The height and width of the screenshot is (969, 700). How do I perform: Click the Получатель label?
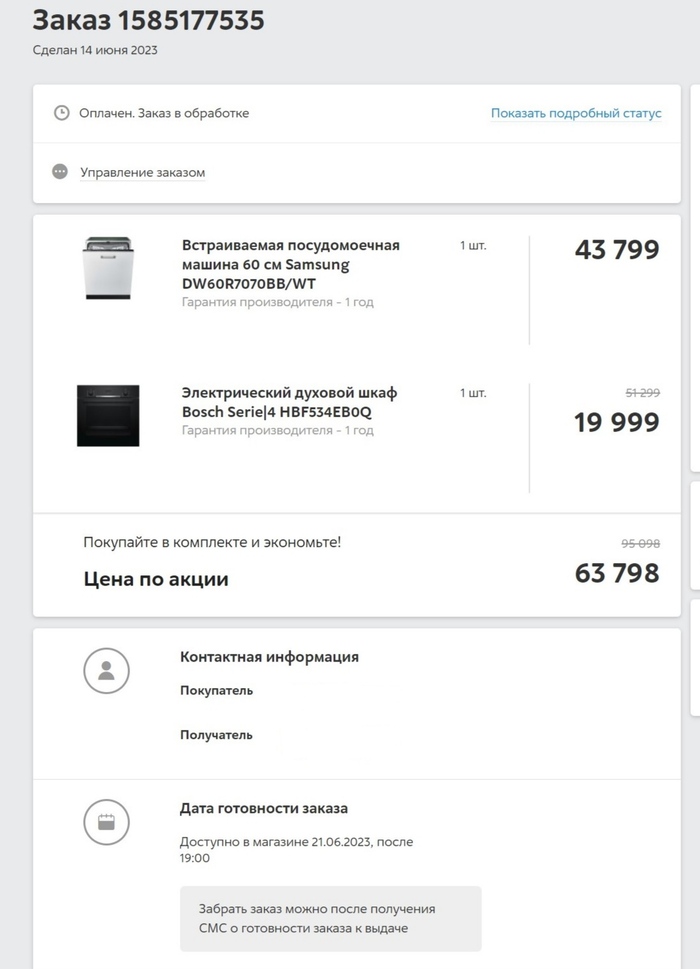point(216,735)
